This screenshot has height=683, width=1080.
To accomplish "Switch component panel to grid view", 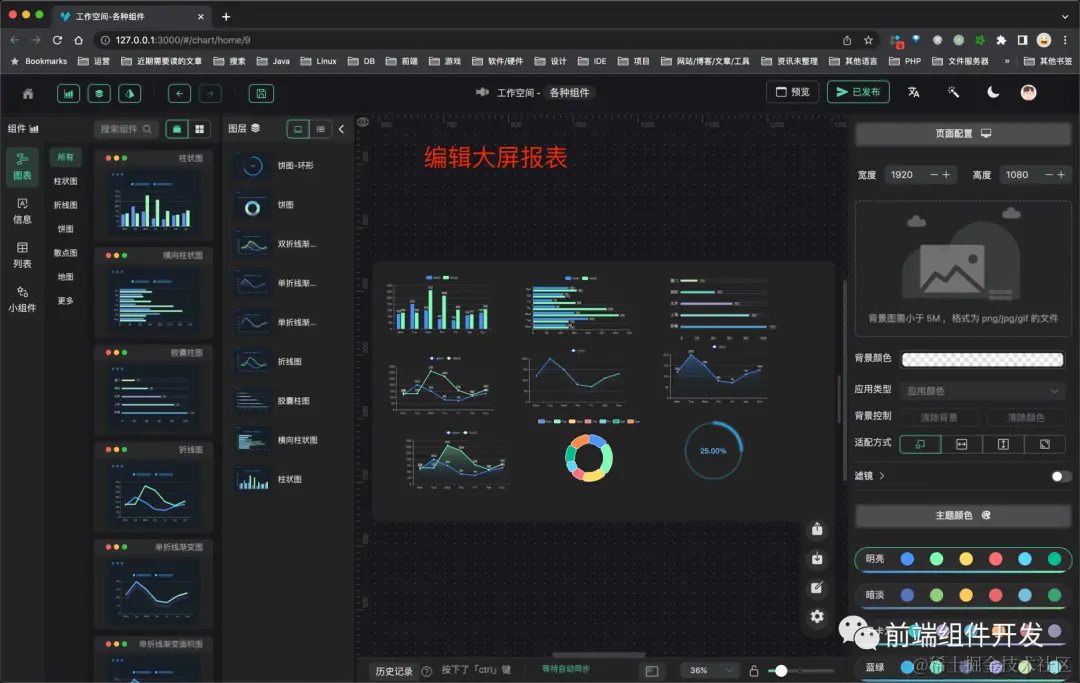I will click(x=202, y=129).
